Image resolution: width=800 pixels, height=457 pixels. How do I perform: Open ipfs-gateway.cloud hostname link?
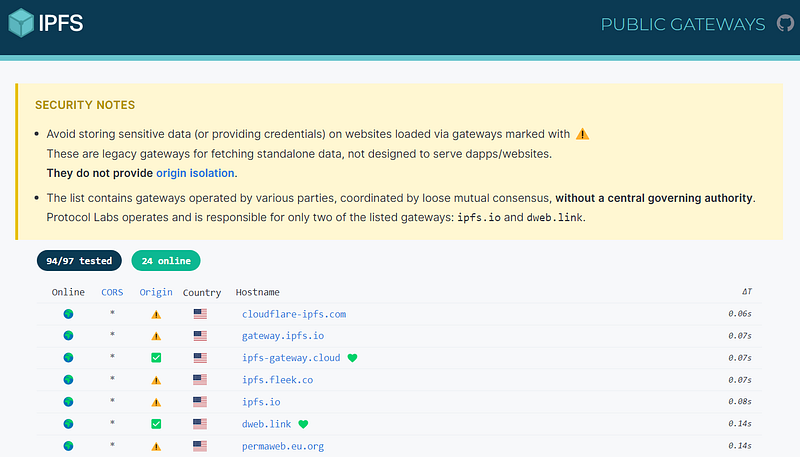pos(291,358)
